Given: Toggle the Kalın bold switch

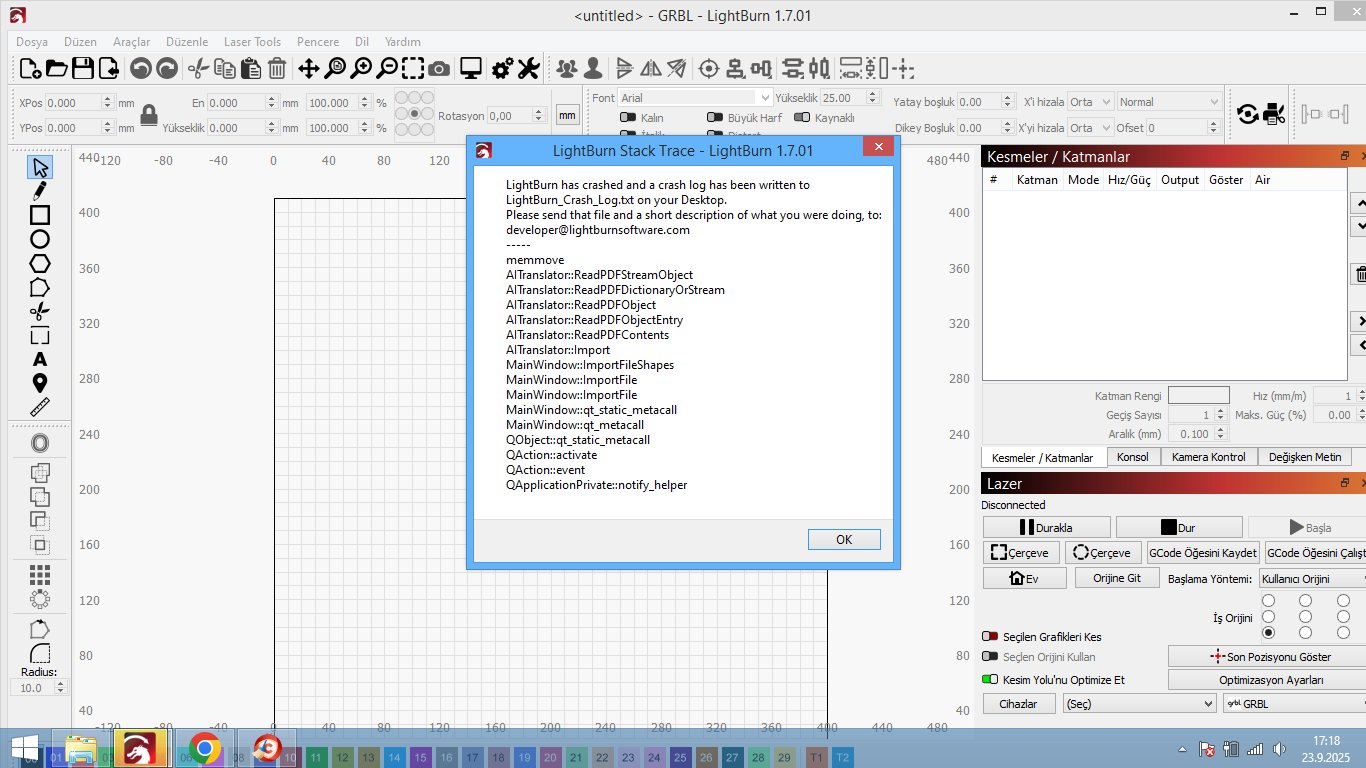Looking at the screenshot, I should pos(629,118).
